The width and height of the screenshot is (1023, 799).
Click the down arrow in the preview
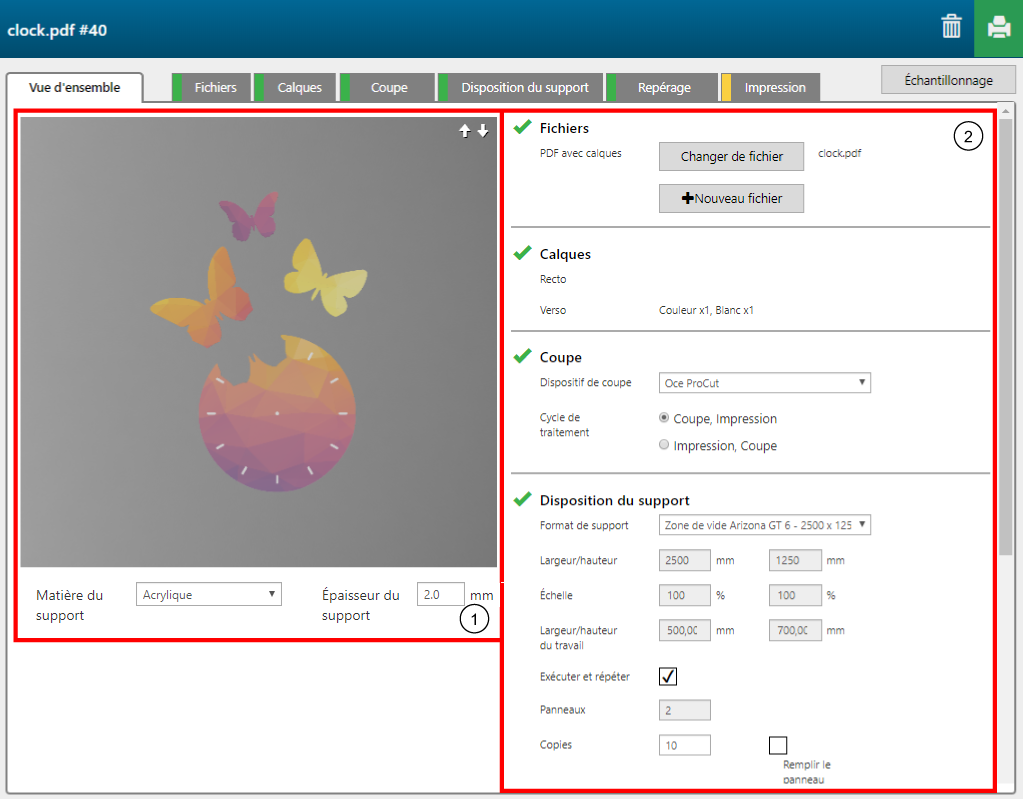483,131
